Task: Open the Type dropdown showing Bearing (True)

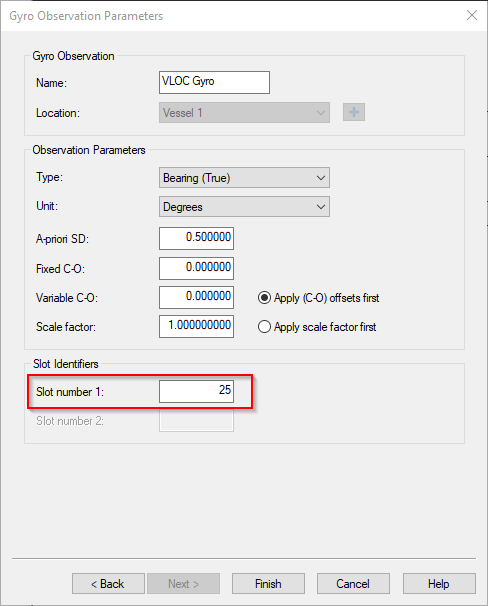Action: tap(244, 178)
